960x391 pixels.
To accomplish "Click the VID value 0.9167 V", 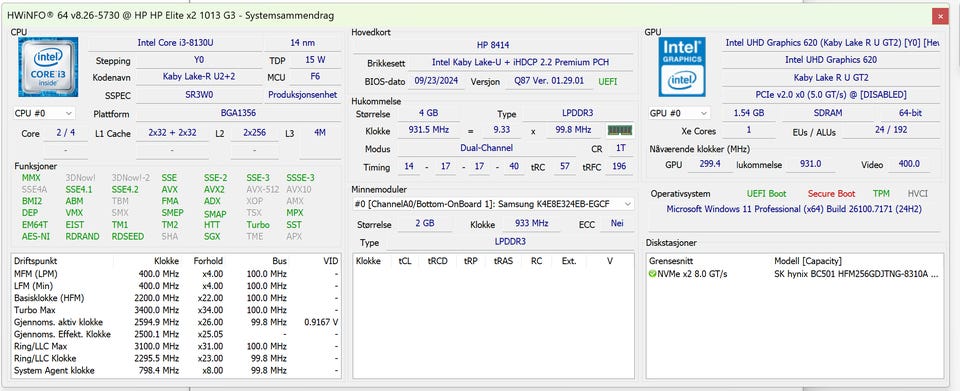I will tap(321, 322).
